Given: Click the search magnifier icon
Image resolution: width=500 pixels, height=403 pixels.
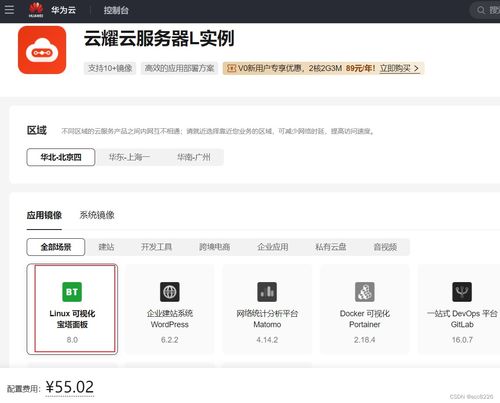Looking at the screenshot, I should pyautogui.click(x=481, y=10).
